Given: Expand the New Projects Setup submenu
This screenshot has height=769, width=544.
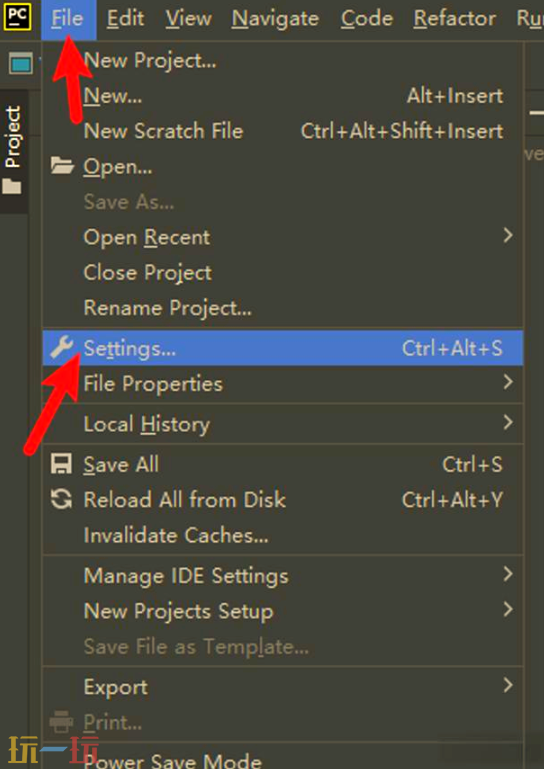Looking at the screenshot, I should pyautogui.click(x=283, y=611).
